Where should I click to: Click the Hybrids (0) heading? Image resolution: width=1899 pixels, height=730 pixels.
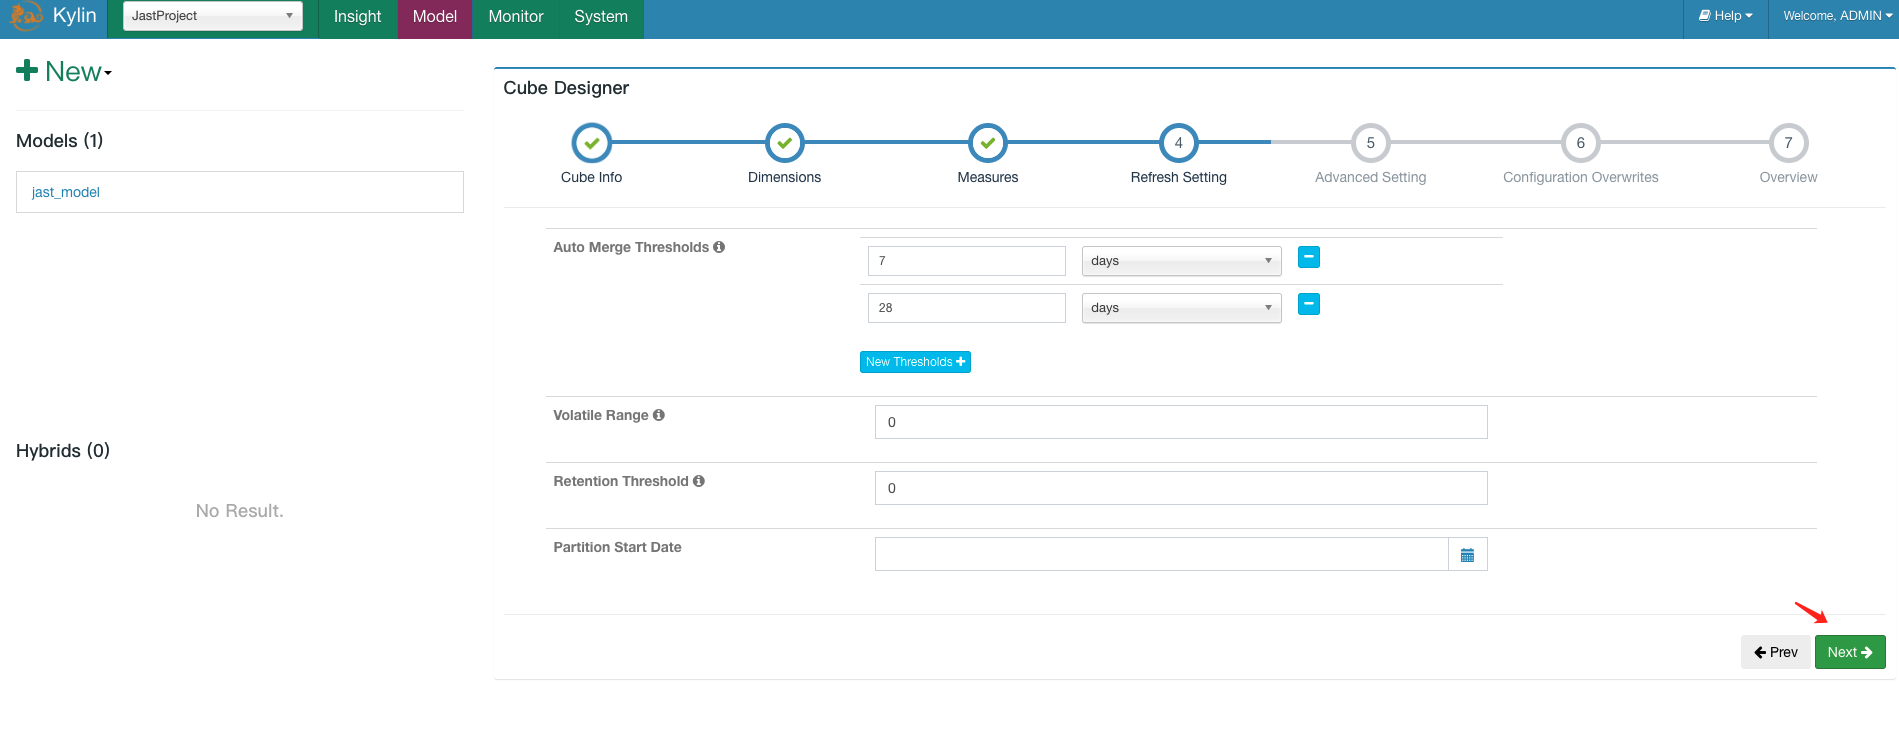[x=63, y=451]
